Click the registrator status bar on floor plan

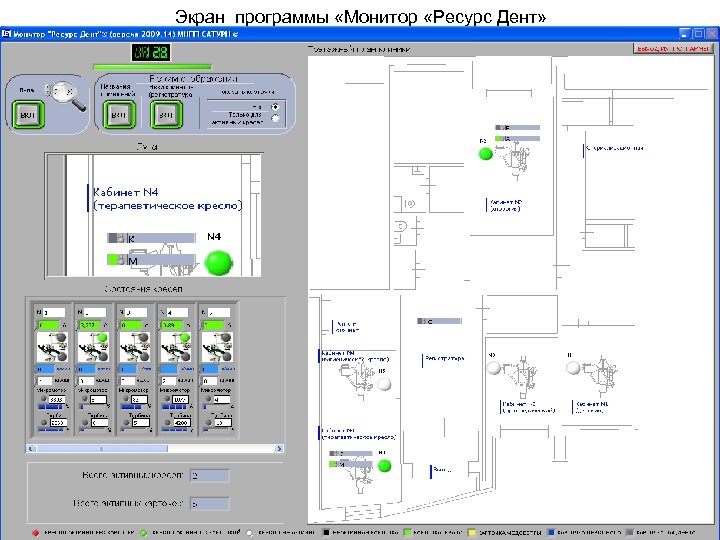pyautogui.click(x=439, y=321)
